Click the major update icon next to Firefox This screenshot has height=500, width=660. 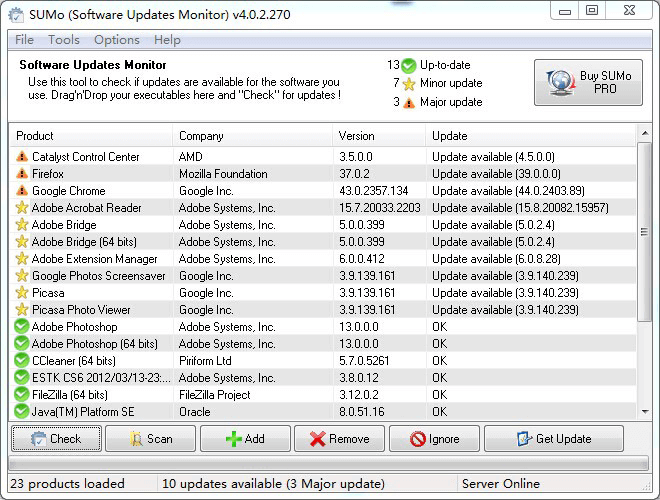pos(22,173)
